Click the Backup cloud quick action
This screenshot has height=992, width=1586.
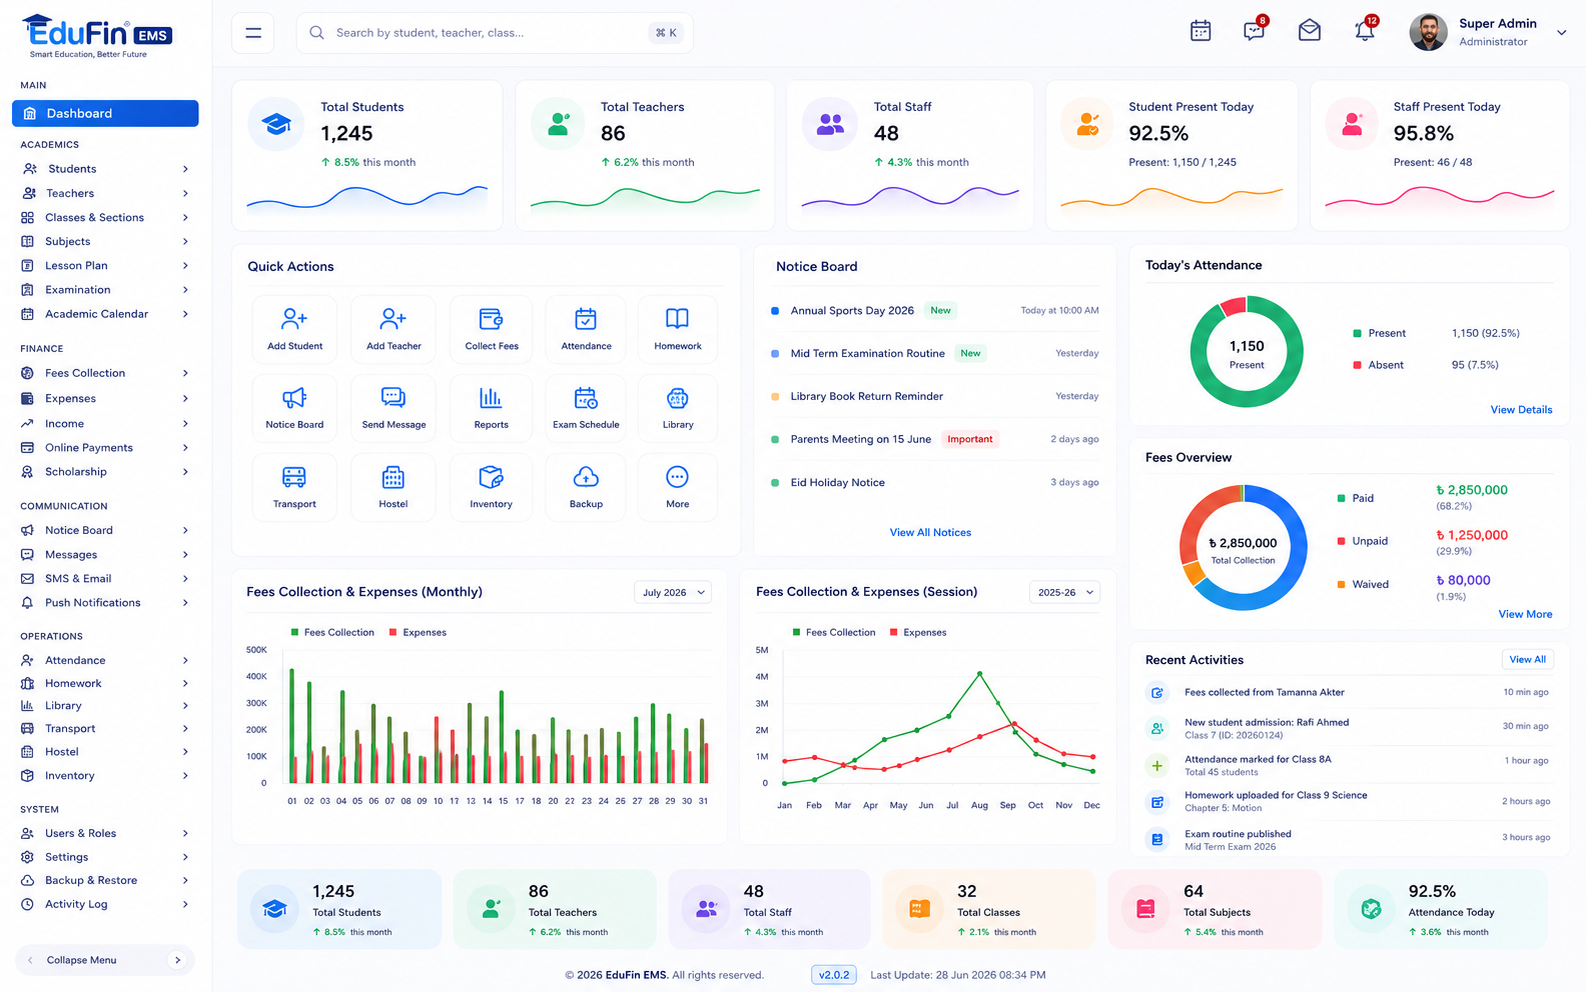tap(586, 487)
